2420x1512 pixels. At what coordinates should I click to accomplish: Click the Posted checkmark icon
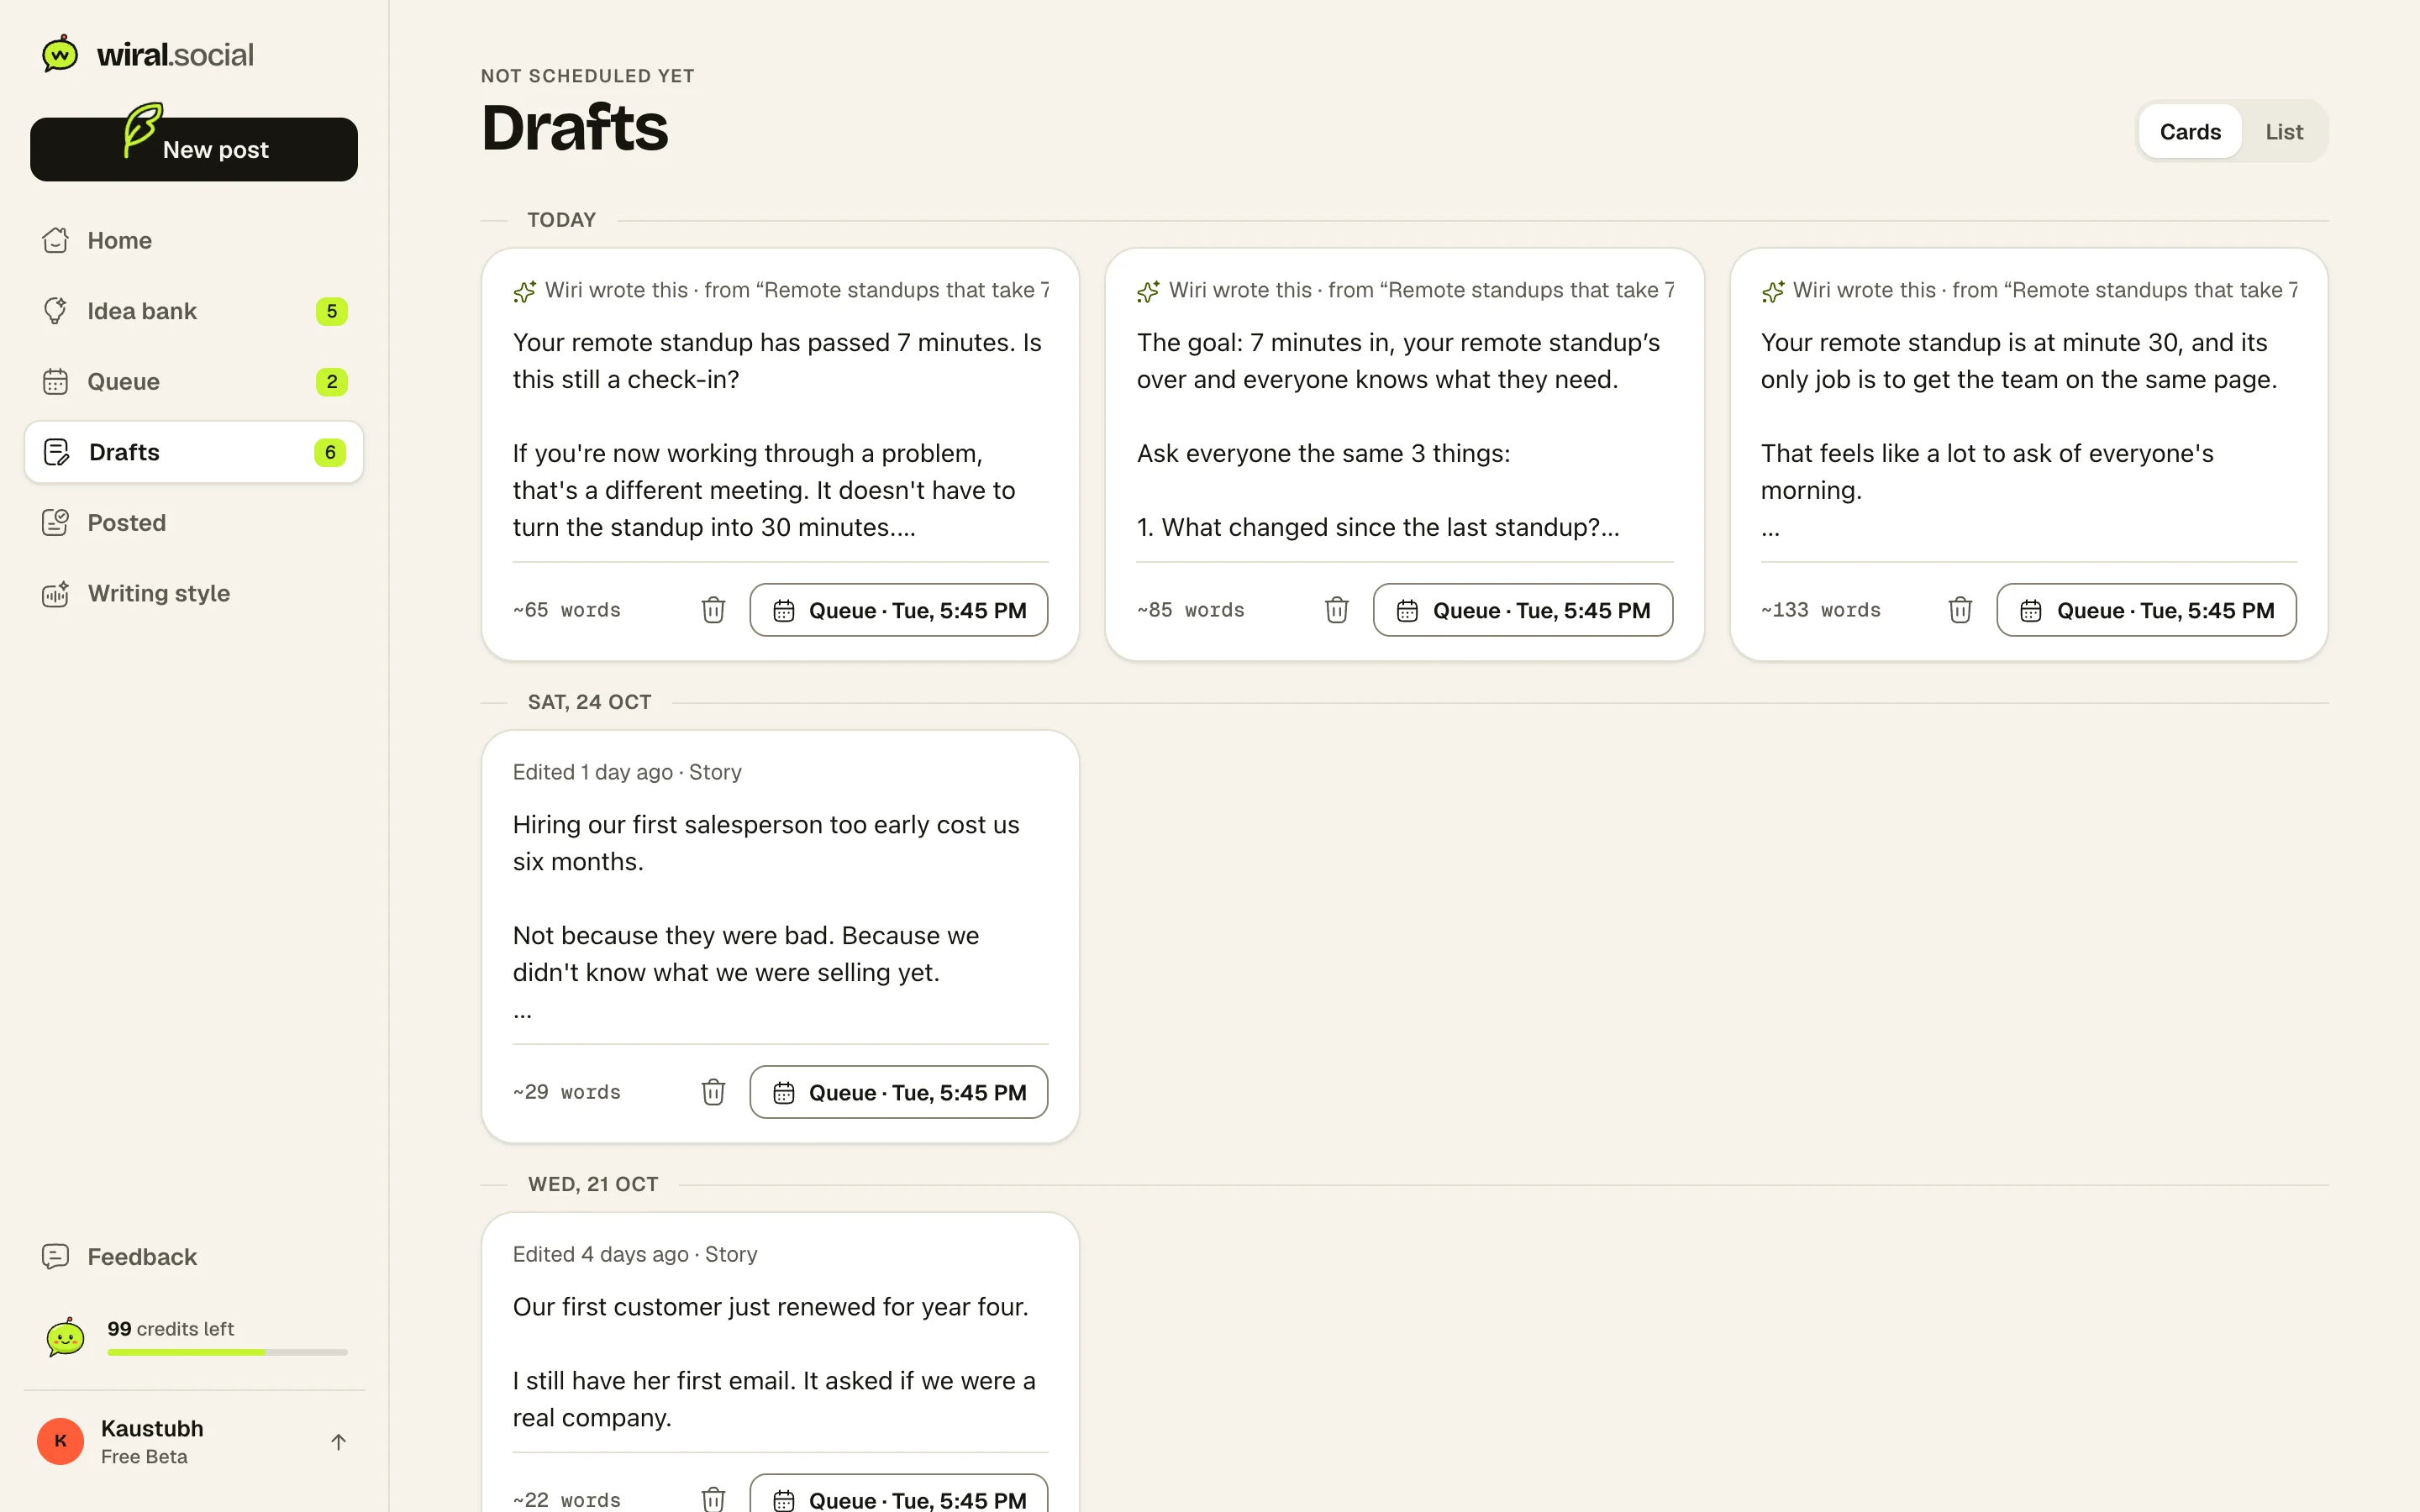click(x=56, y=522)
